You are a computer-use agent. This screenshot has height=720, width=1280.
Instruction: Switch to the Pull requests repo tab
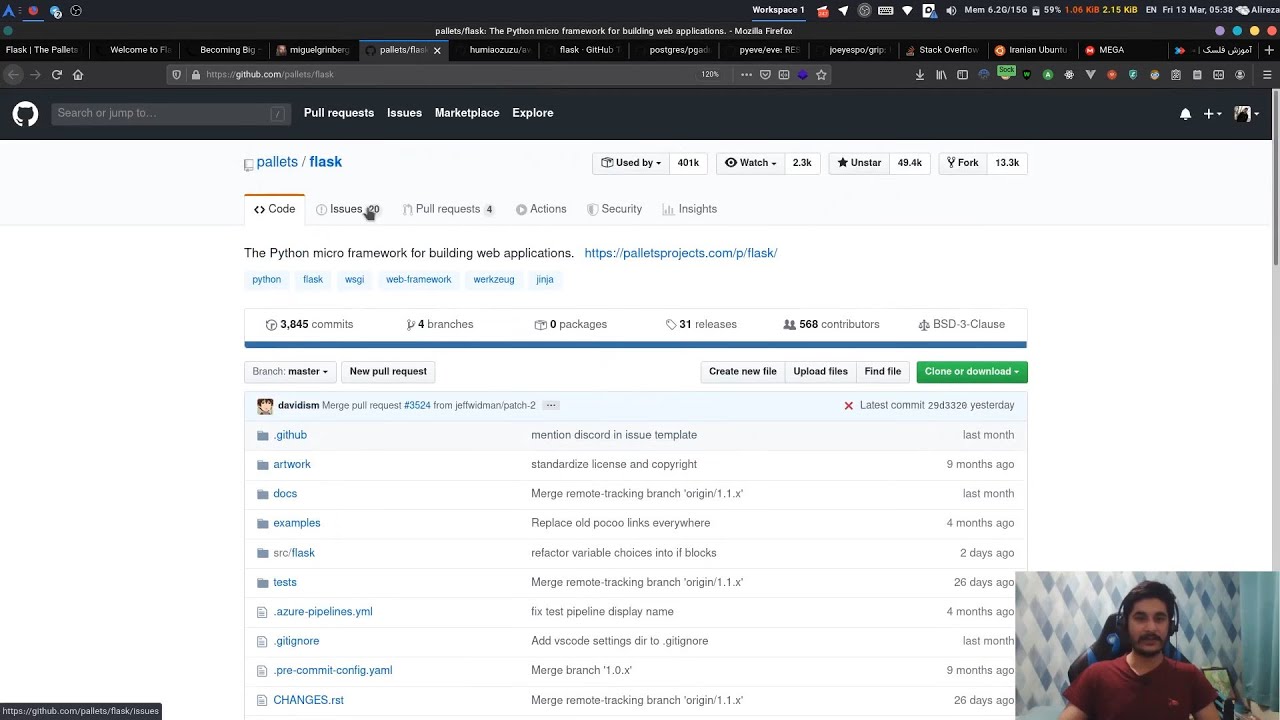tap(448, 209)
